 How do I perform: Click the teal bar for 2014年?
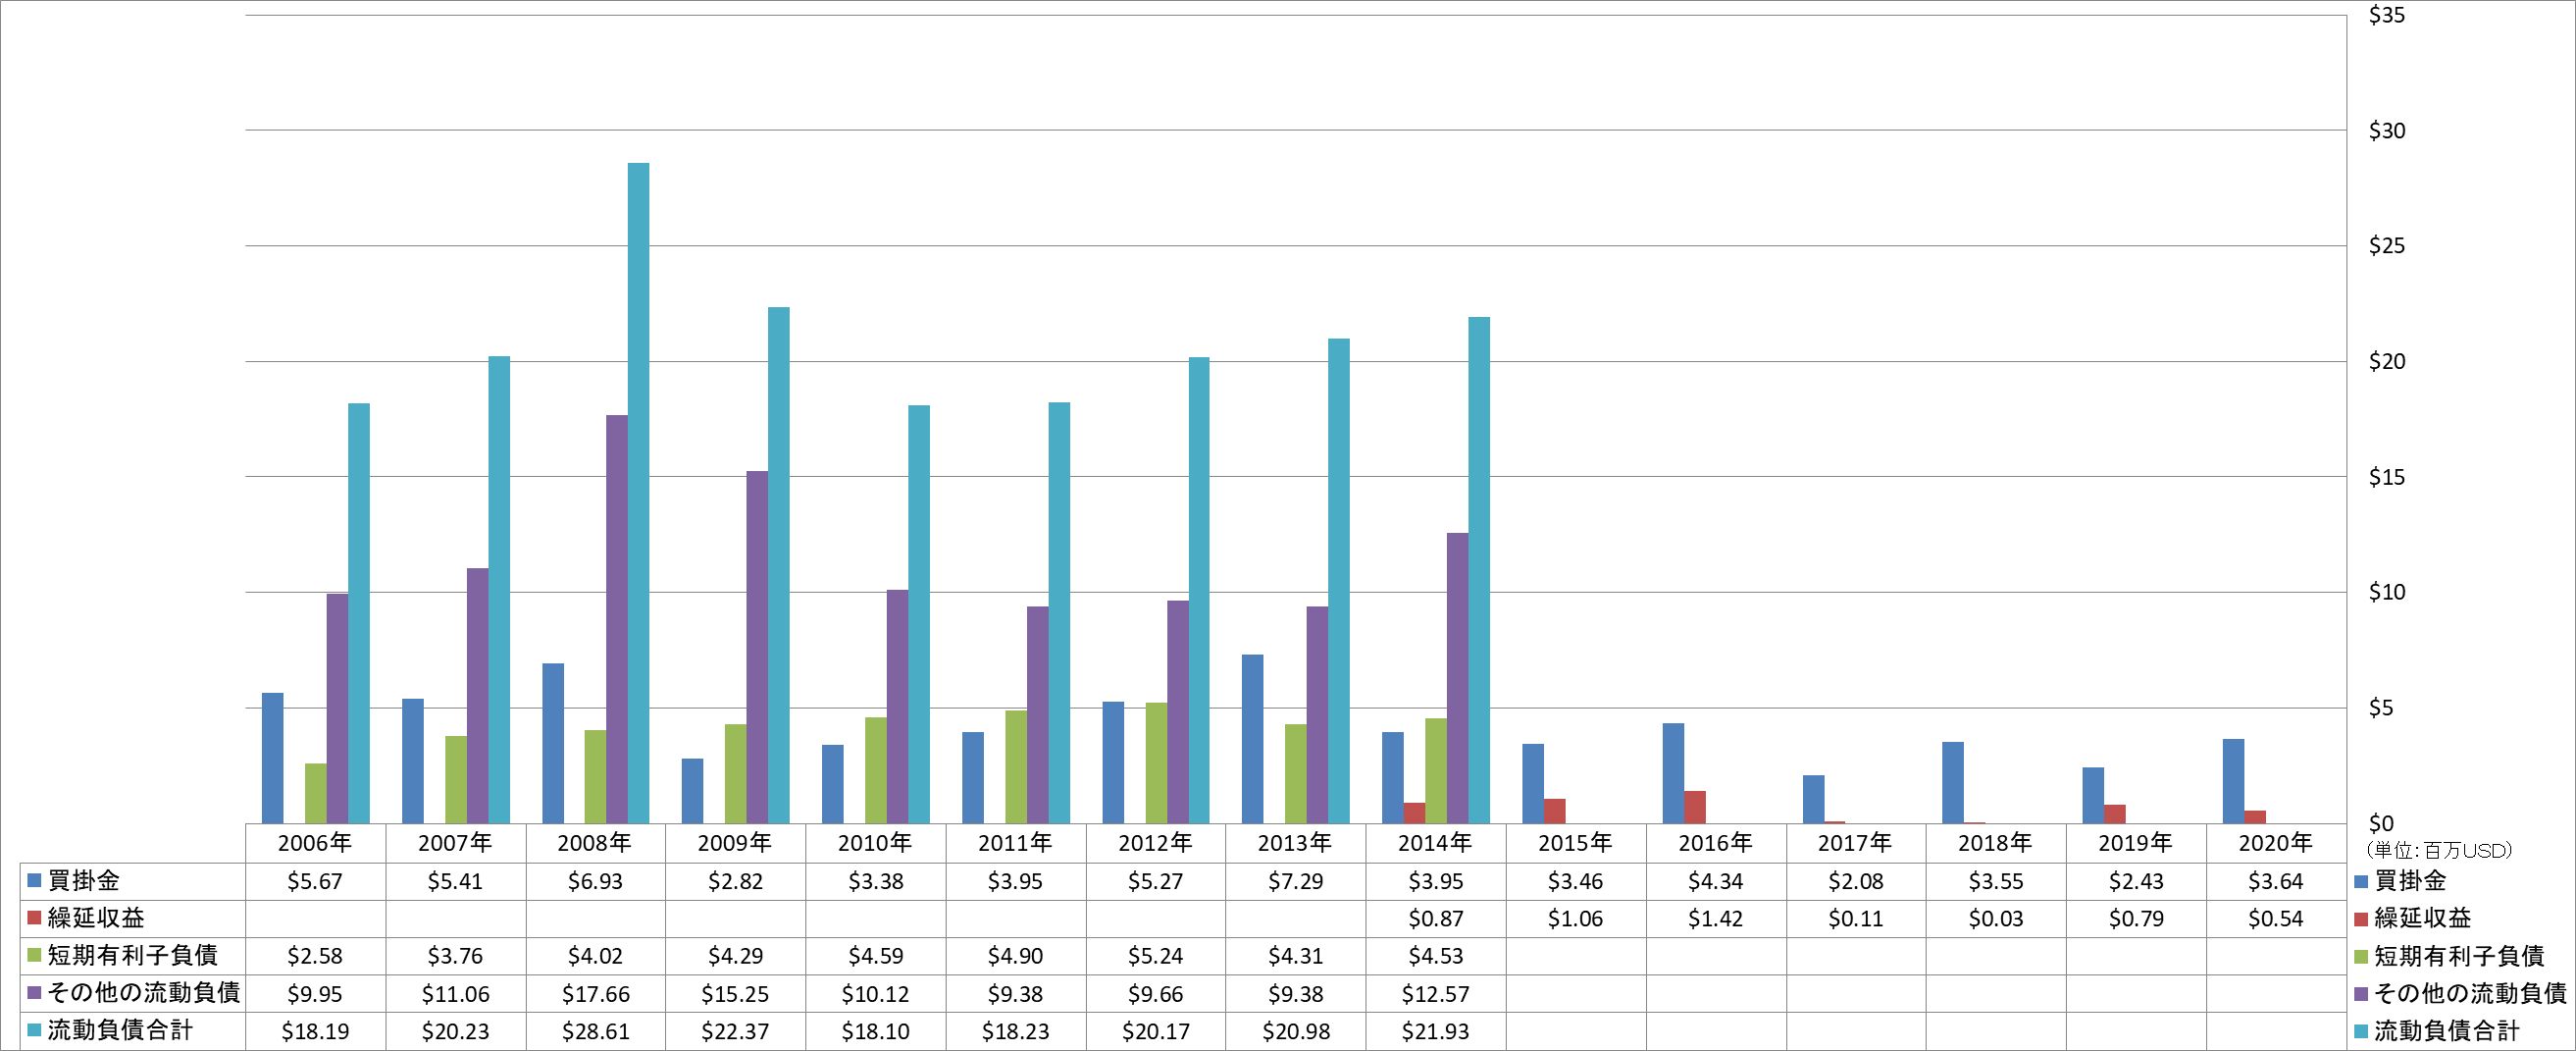point(1478,571)
